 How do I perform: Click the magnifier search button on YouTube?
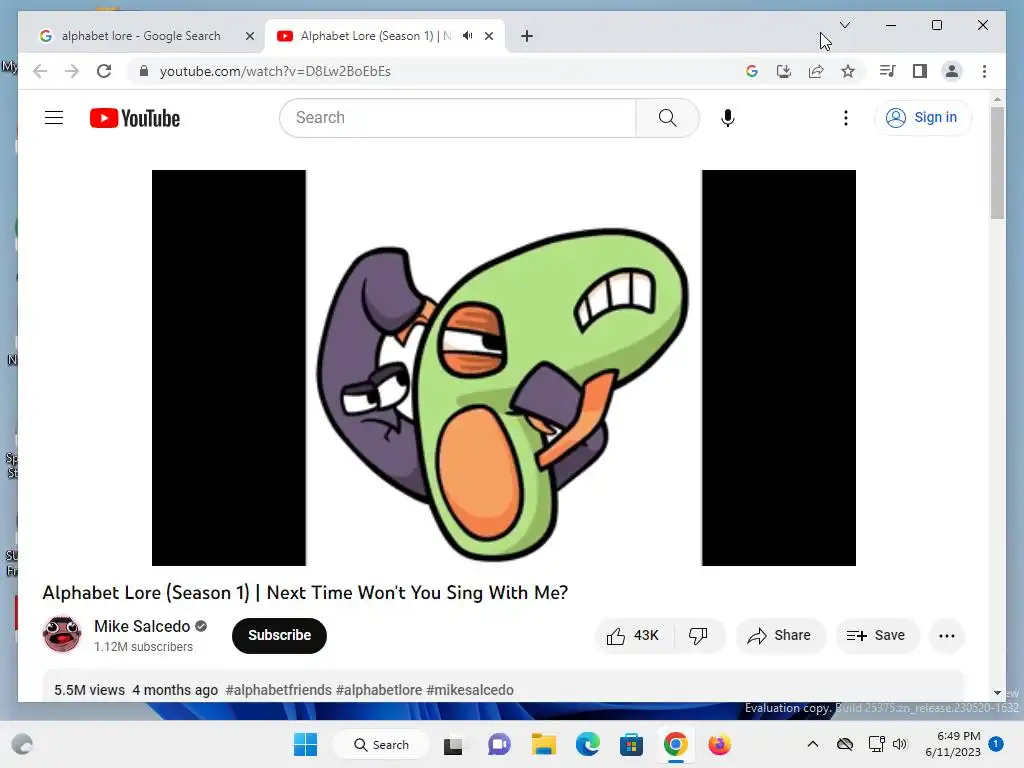pos(667,118)
